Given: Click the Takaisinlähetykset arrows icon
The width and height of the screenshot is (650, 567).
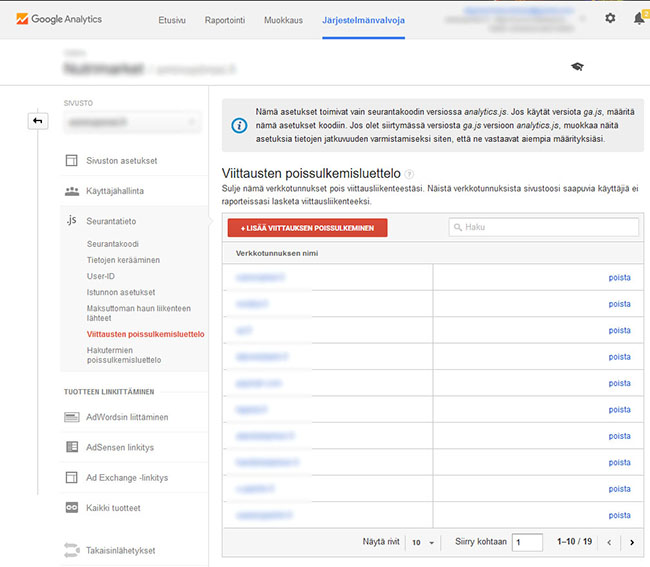Looking at the screenshot, I should [x=72, y=550].
